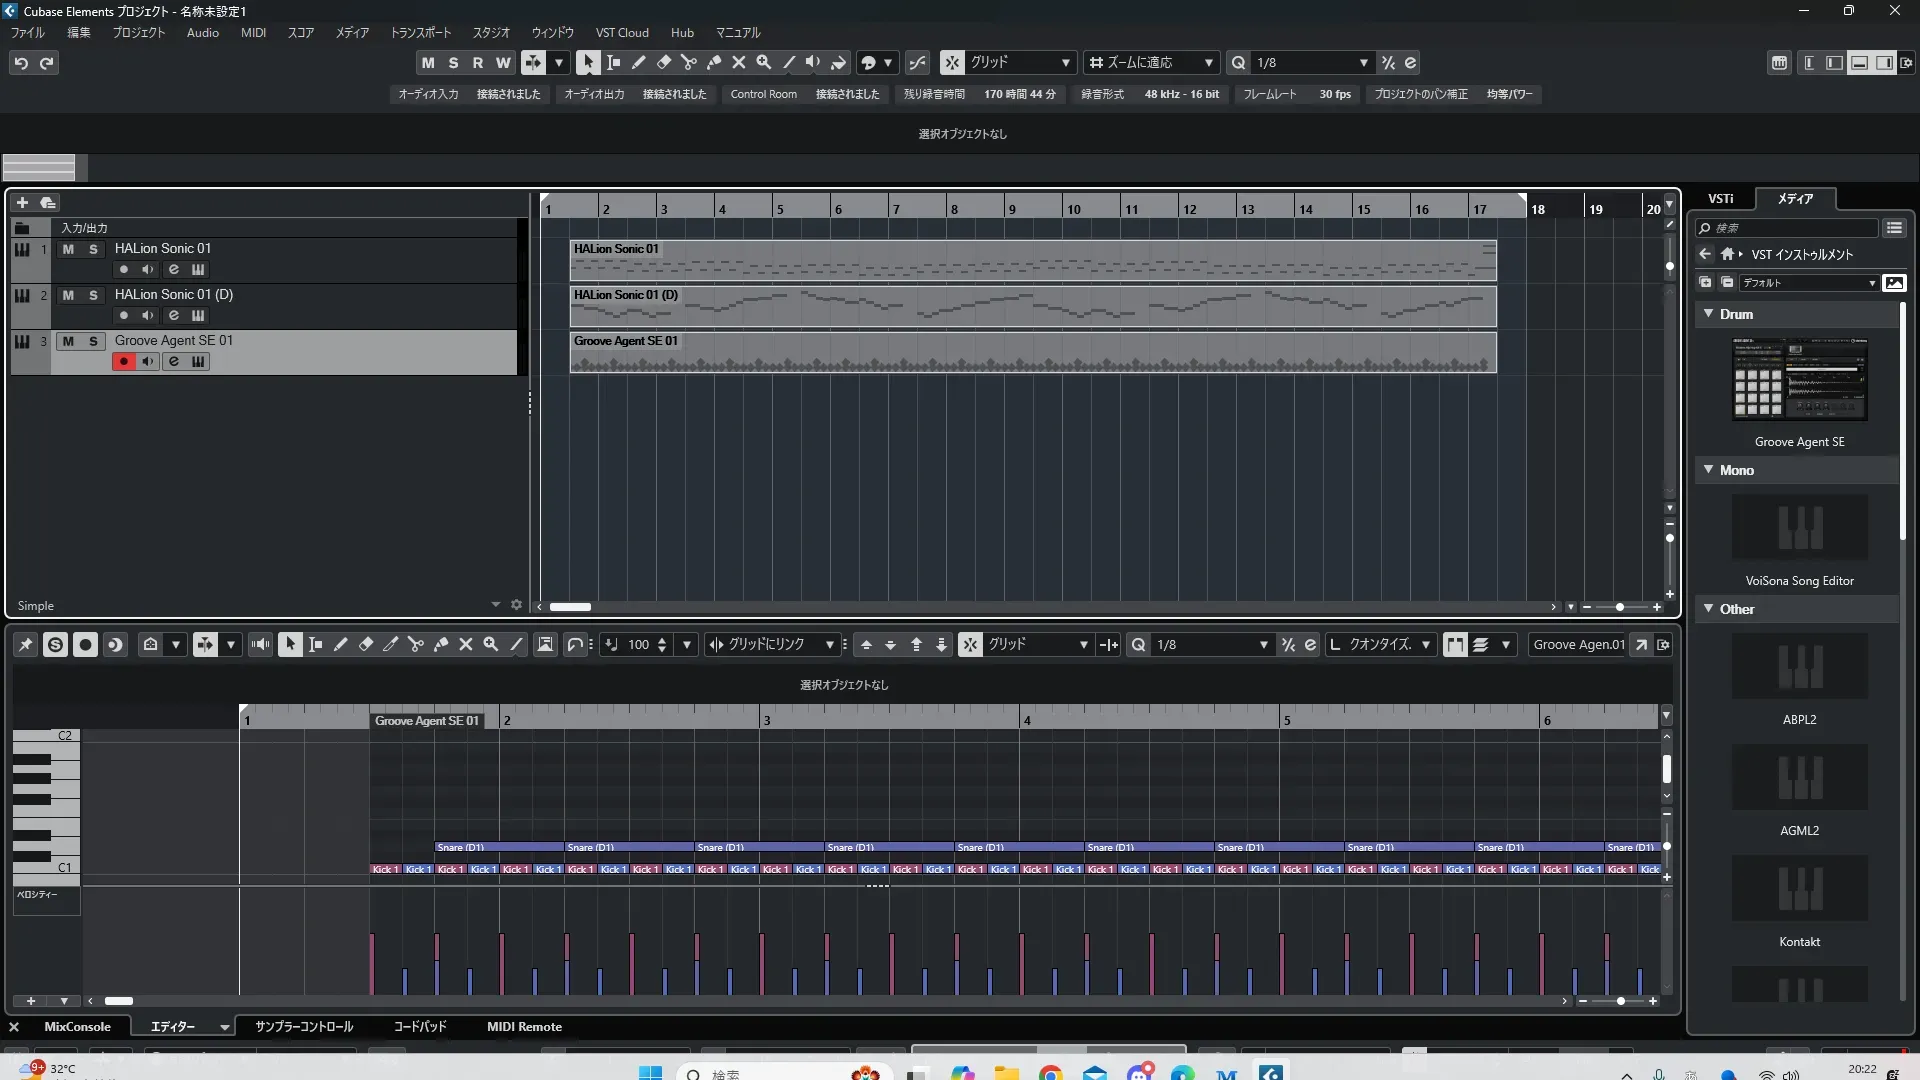Select the Glue tool in main toolbar
This screenshot has height=1080, width=1920.
click(713, 62)
